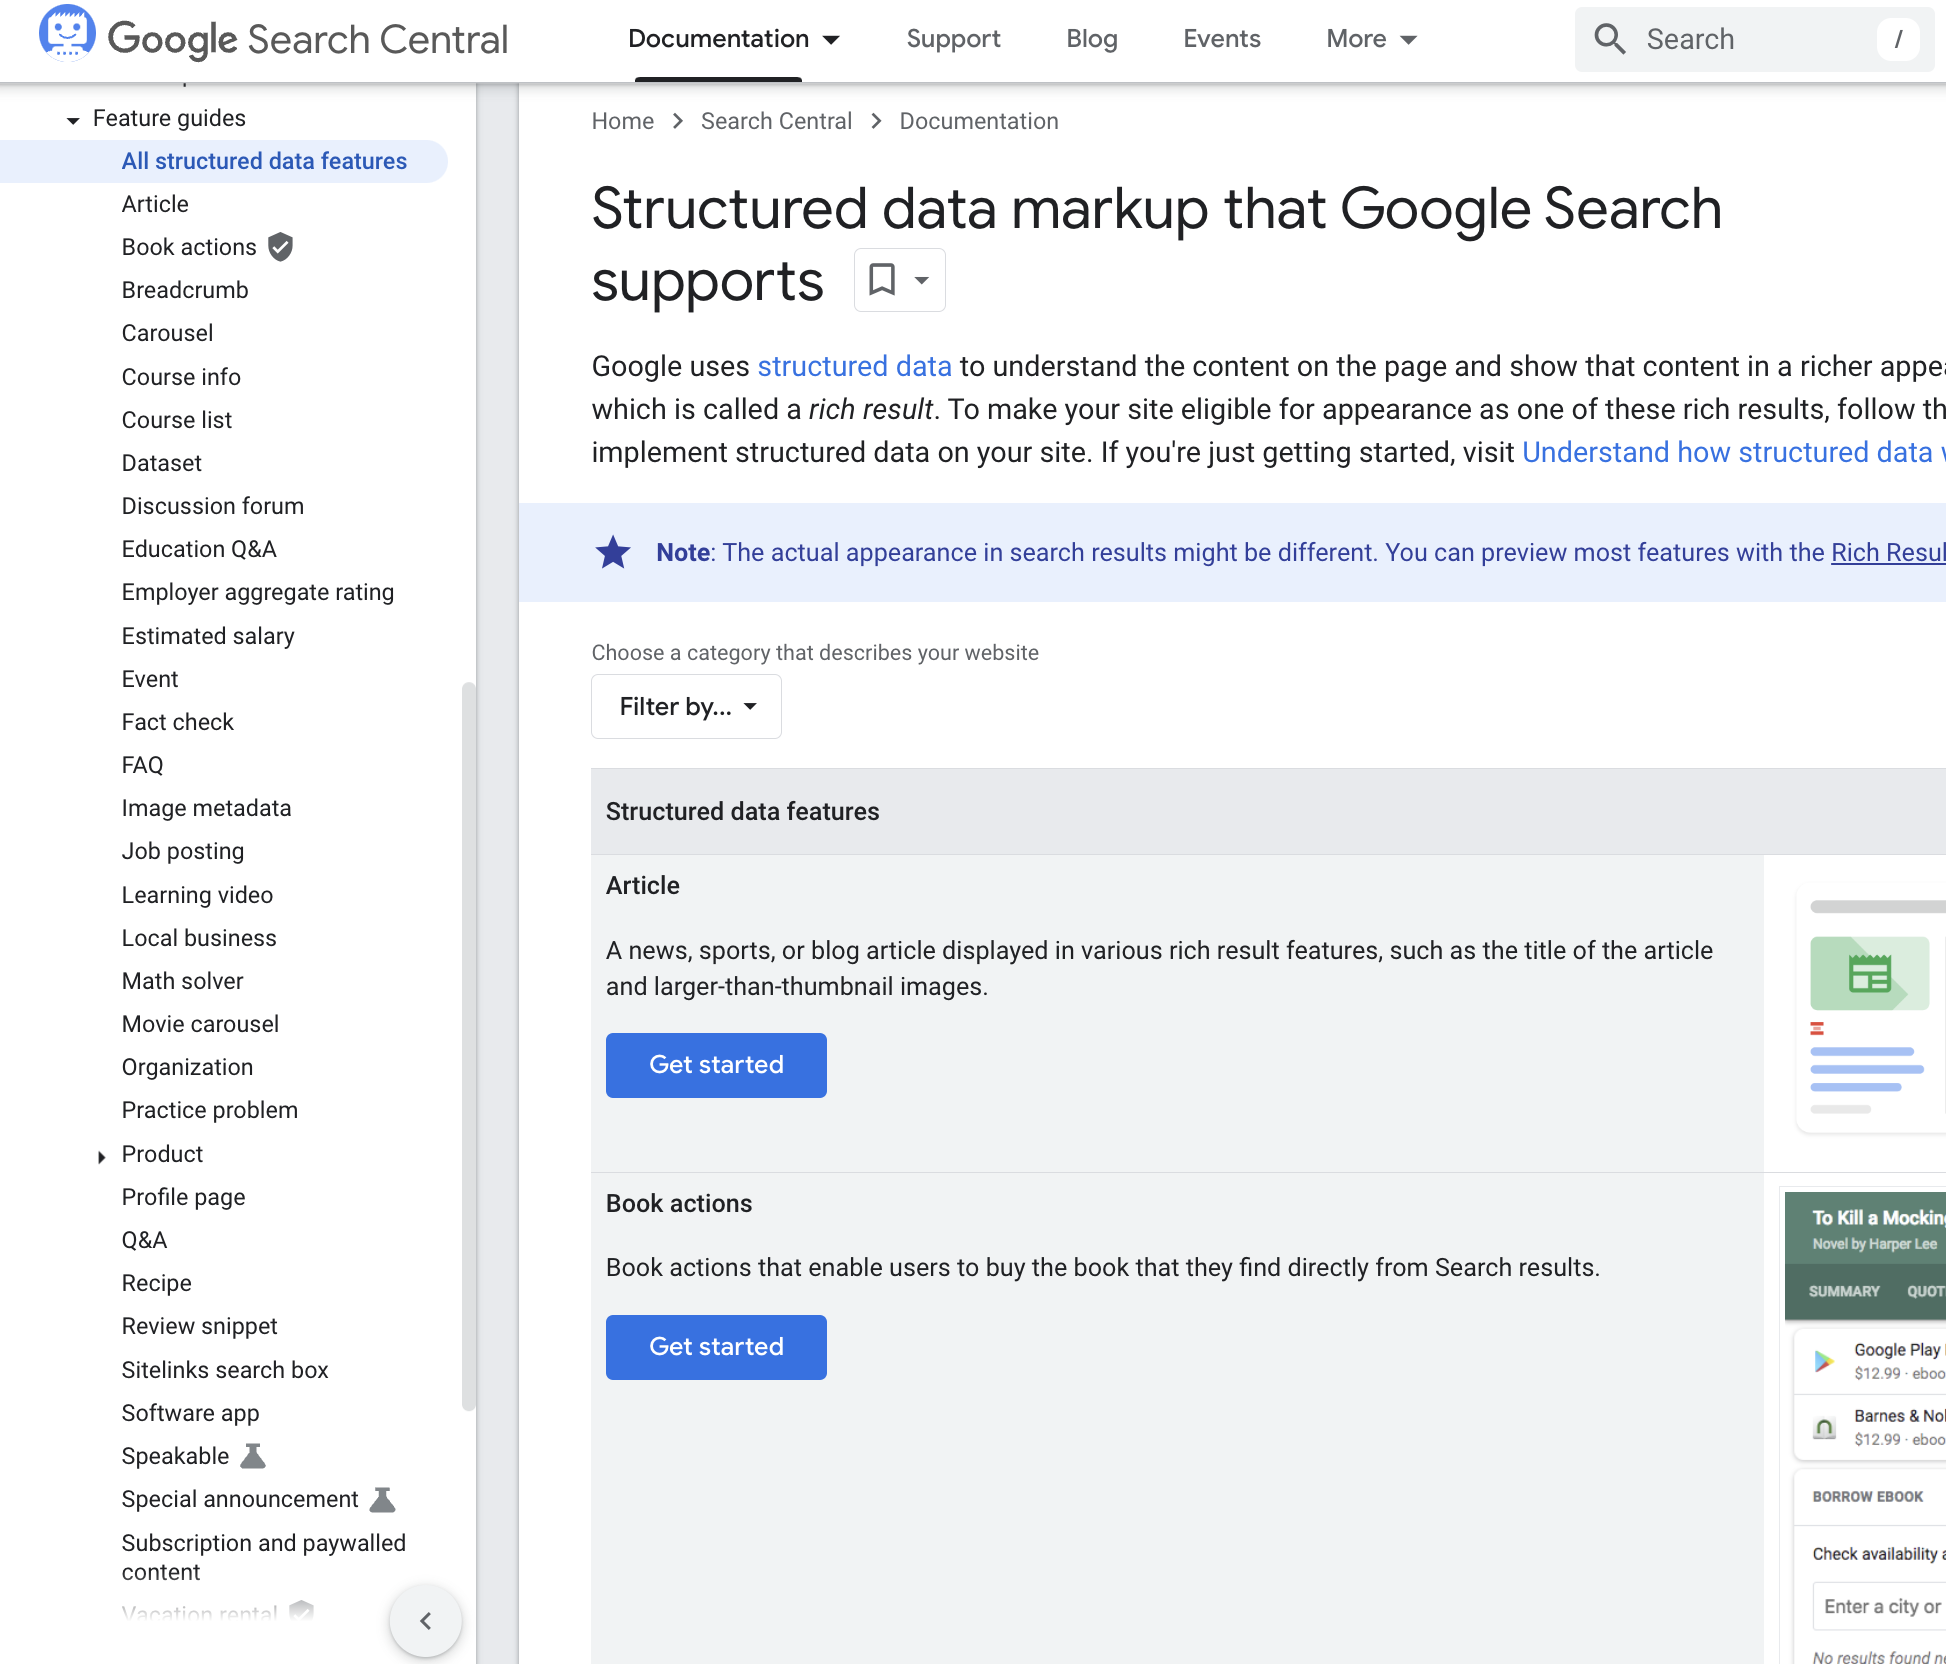The height and width of the screenshot is (1664, 1946).
Task: Click the flask icon beside Special announcement
Action: pos(383,1499)
